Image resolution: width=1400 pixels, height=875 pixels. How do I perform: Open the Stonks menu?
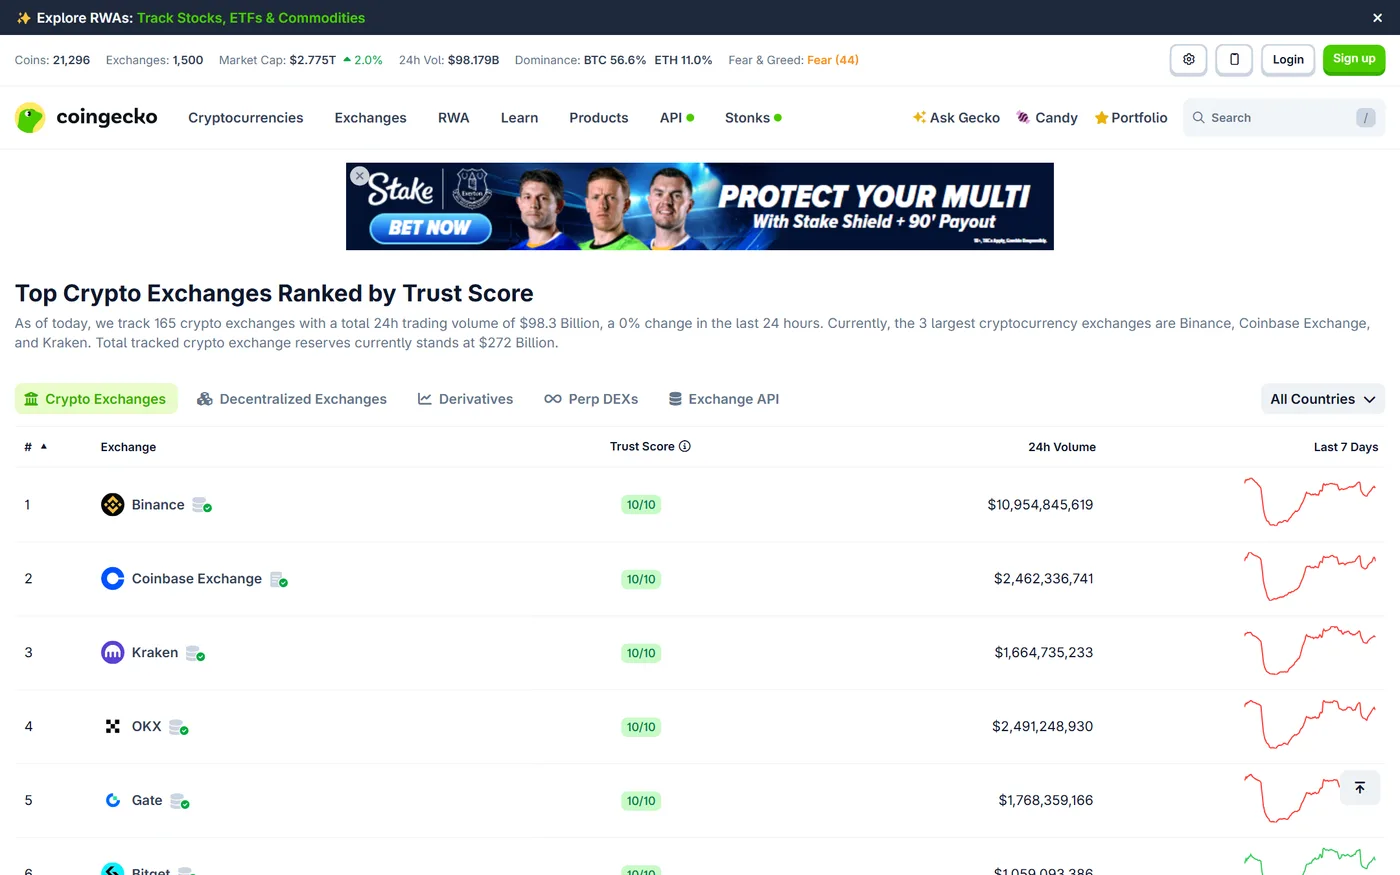point(753,117)
